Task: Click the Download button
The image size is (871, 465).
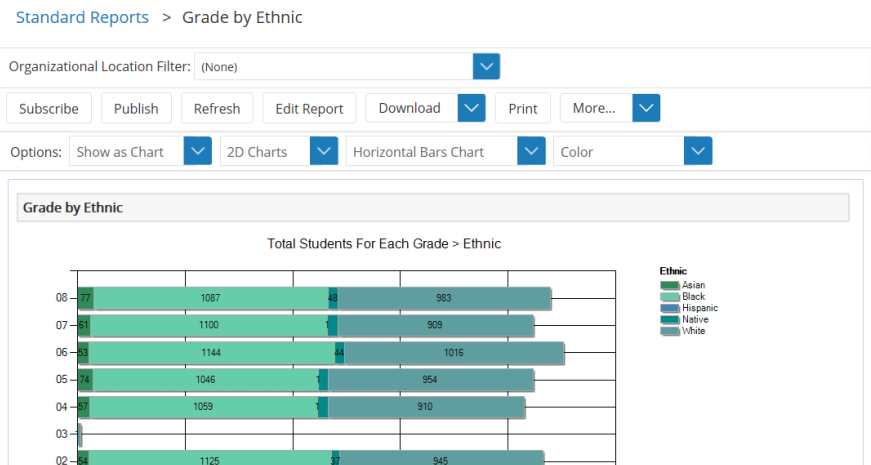Action: pos(410,108)
